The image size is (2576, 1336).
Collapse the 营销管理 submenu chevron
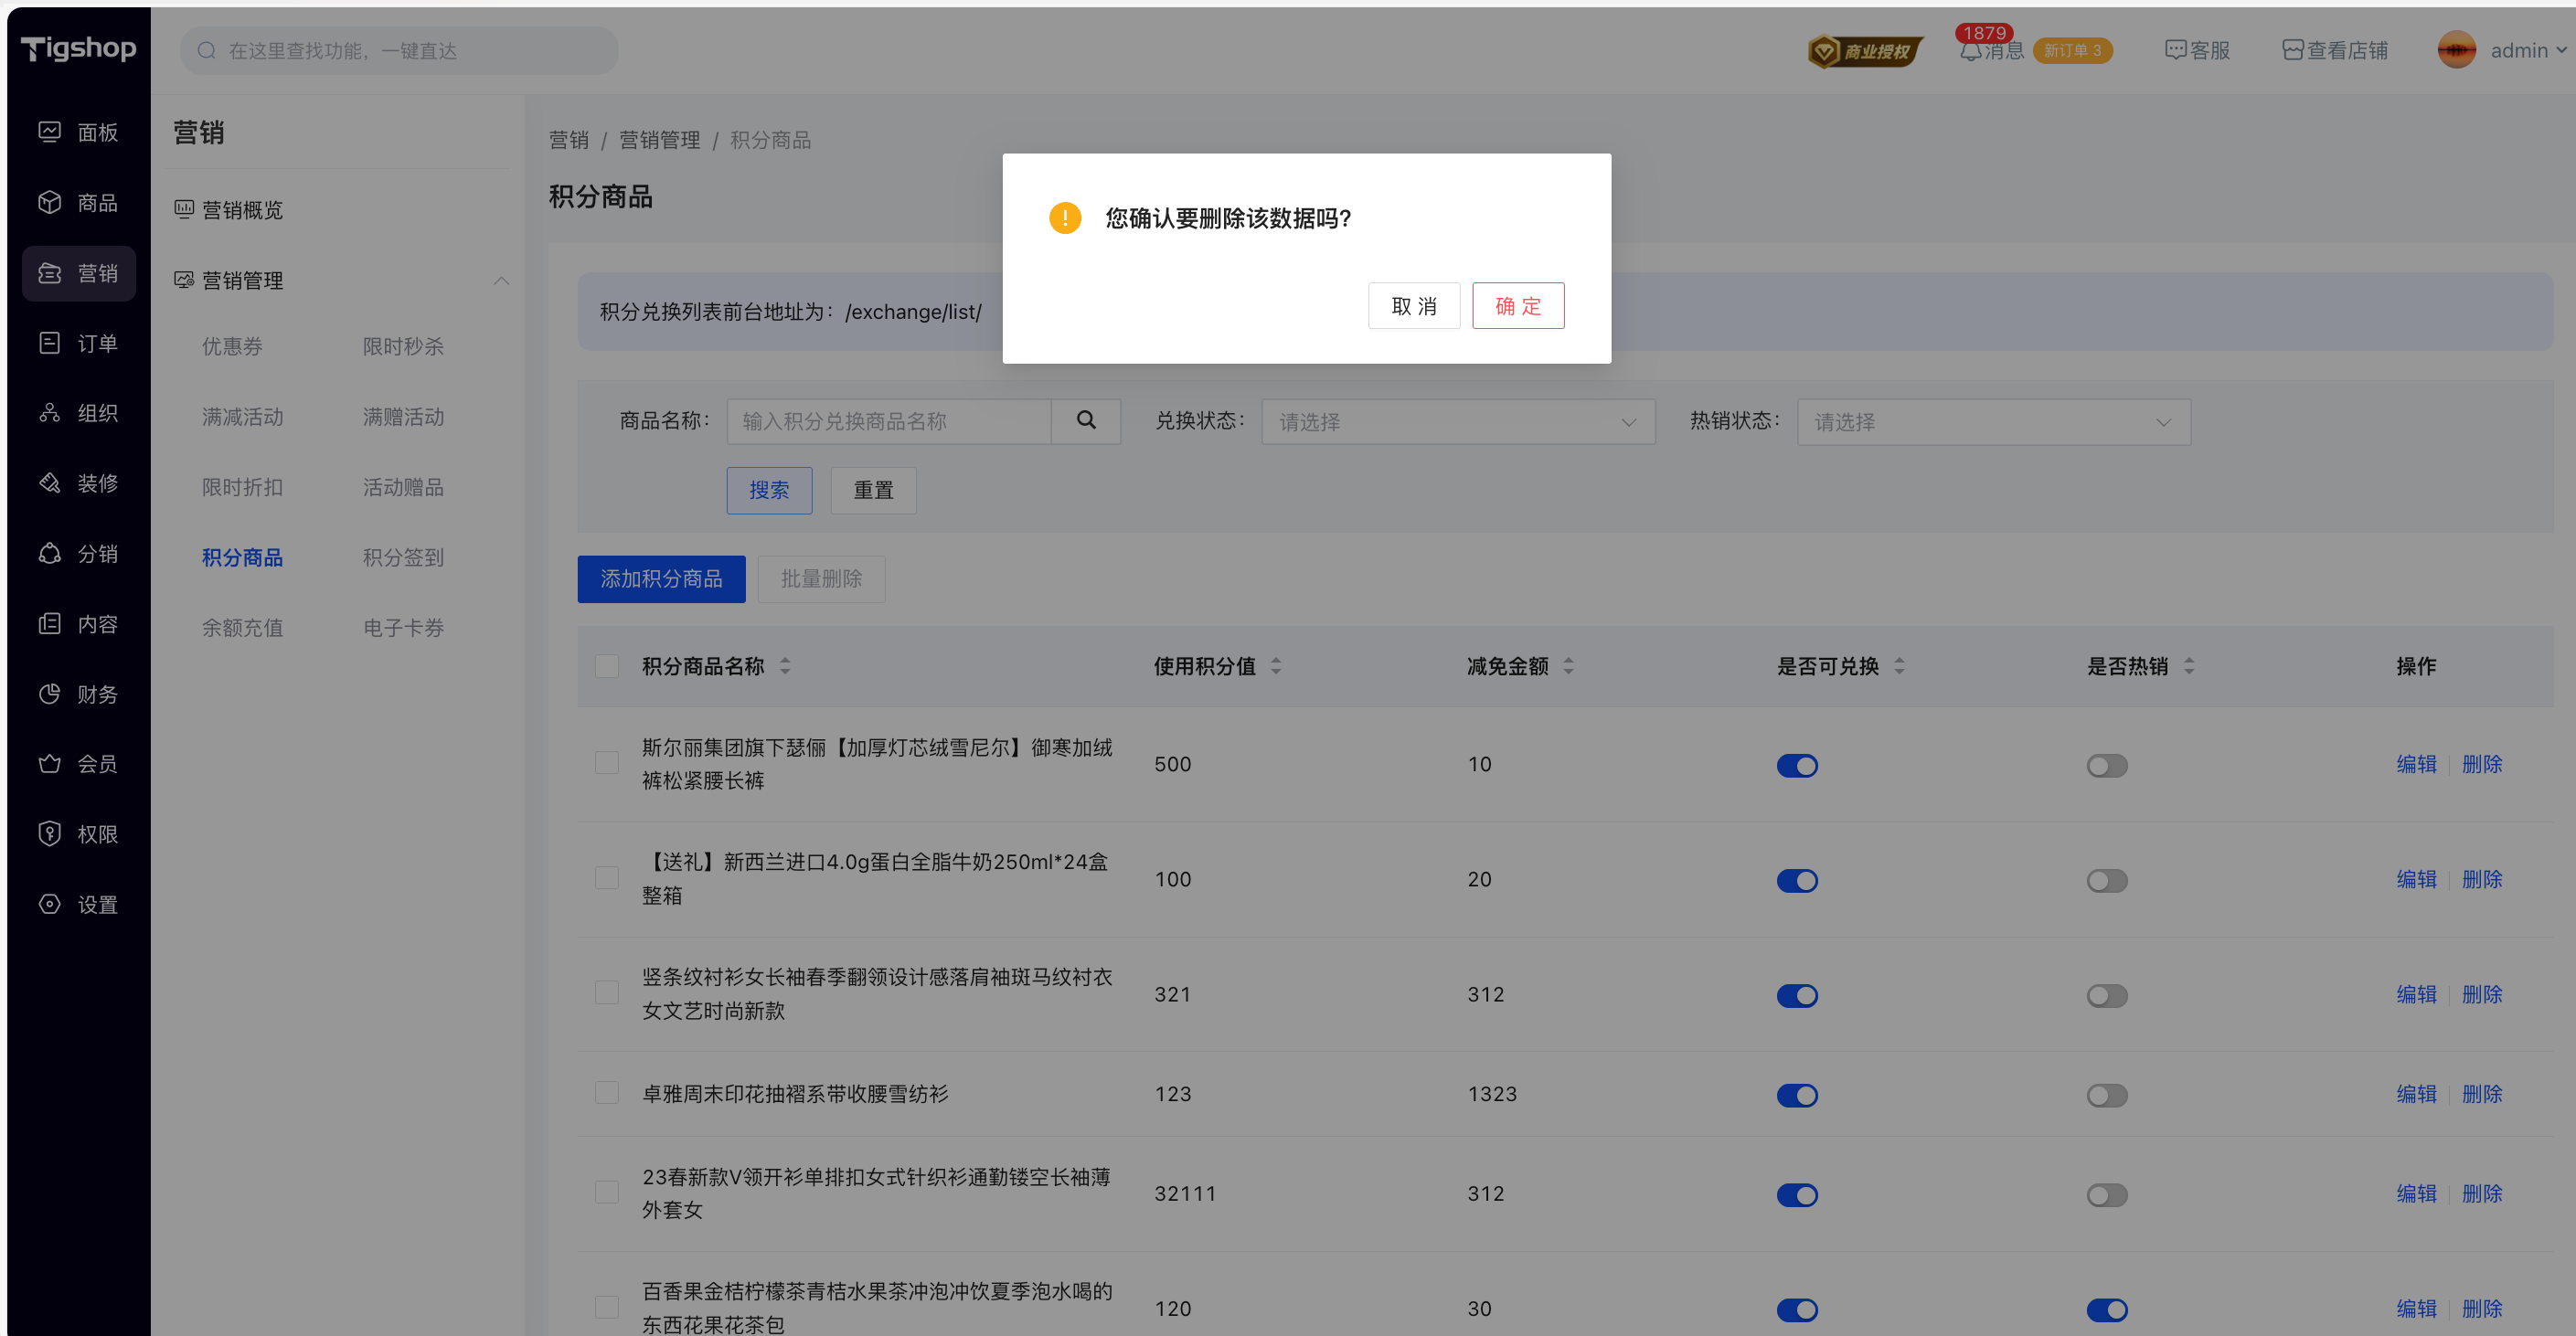pyautogui.click(x=501, y=281)
